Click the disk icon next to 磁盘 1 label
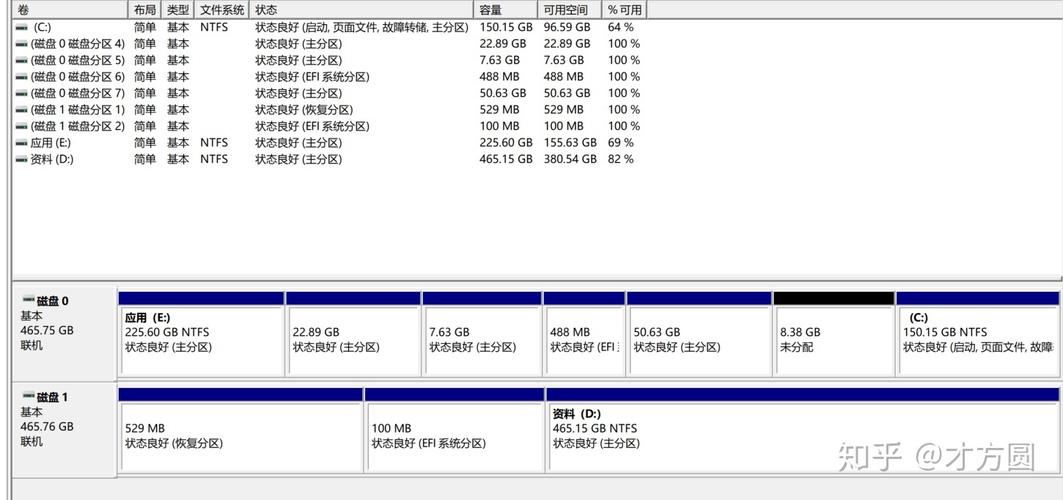 click(28, 396)
